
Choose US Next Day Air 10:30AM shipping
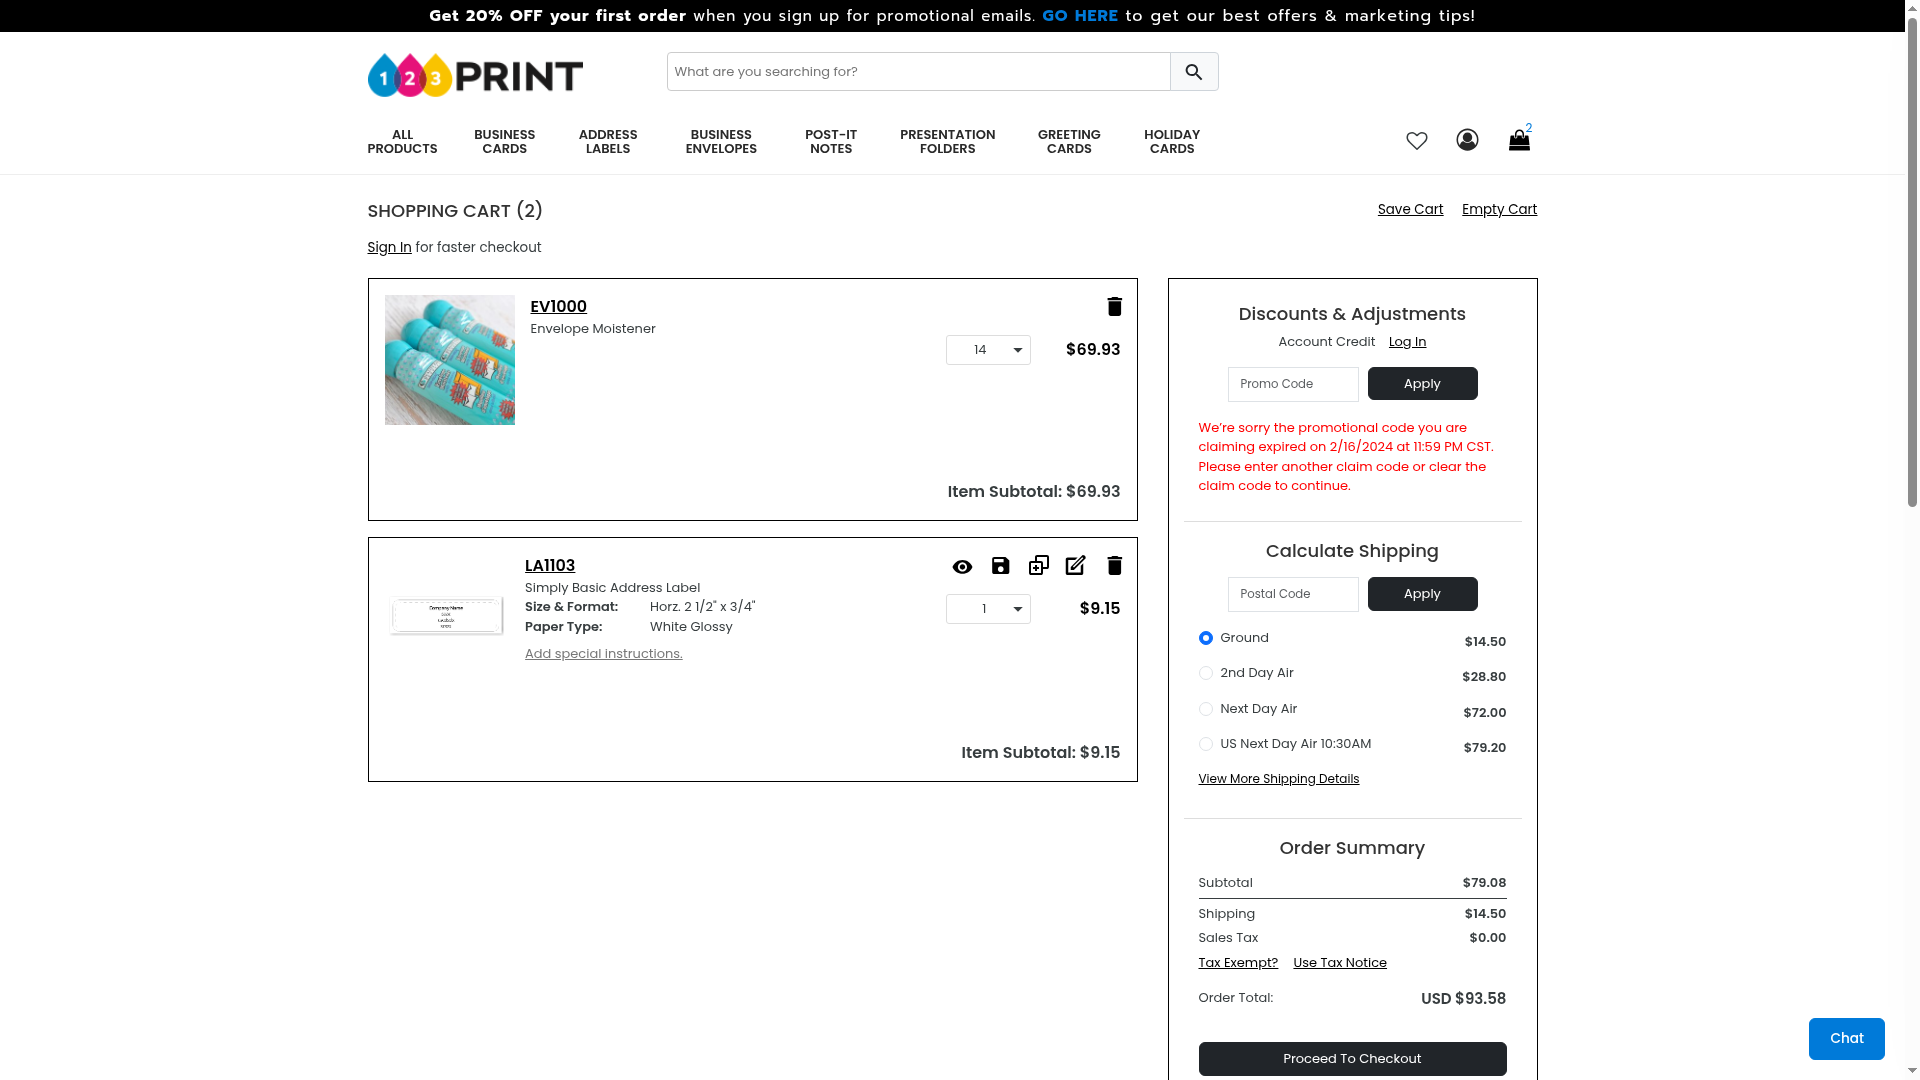click(x=1206, y=744)
